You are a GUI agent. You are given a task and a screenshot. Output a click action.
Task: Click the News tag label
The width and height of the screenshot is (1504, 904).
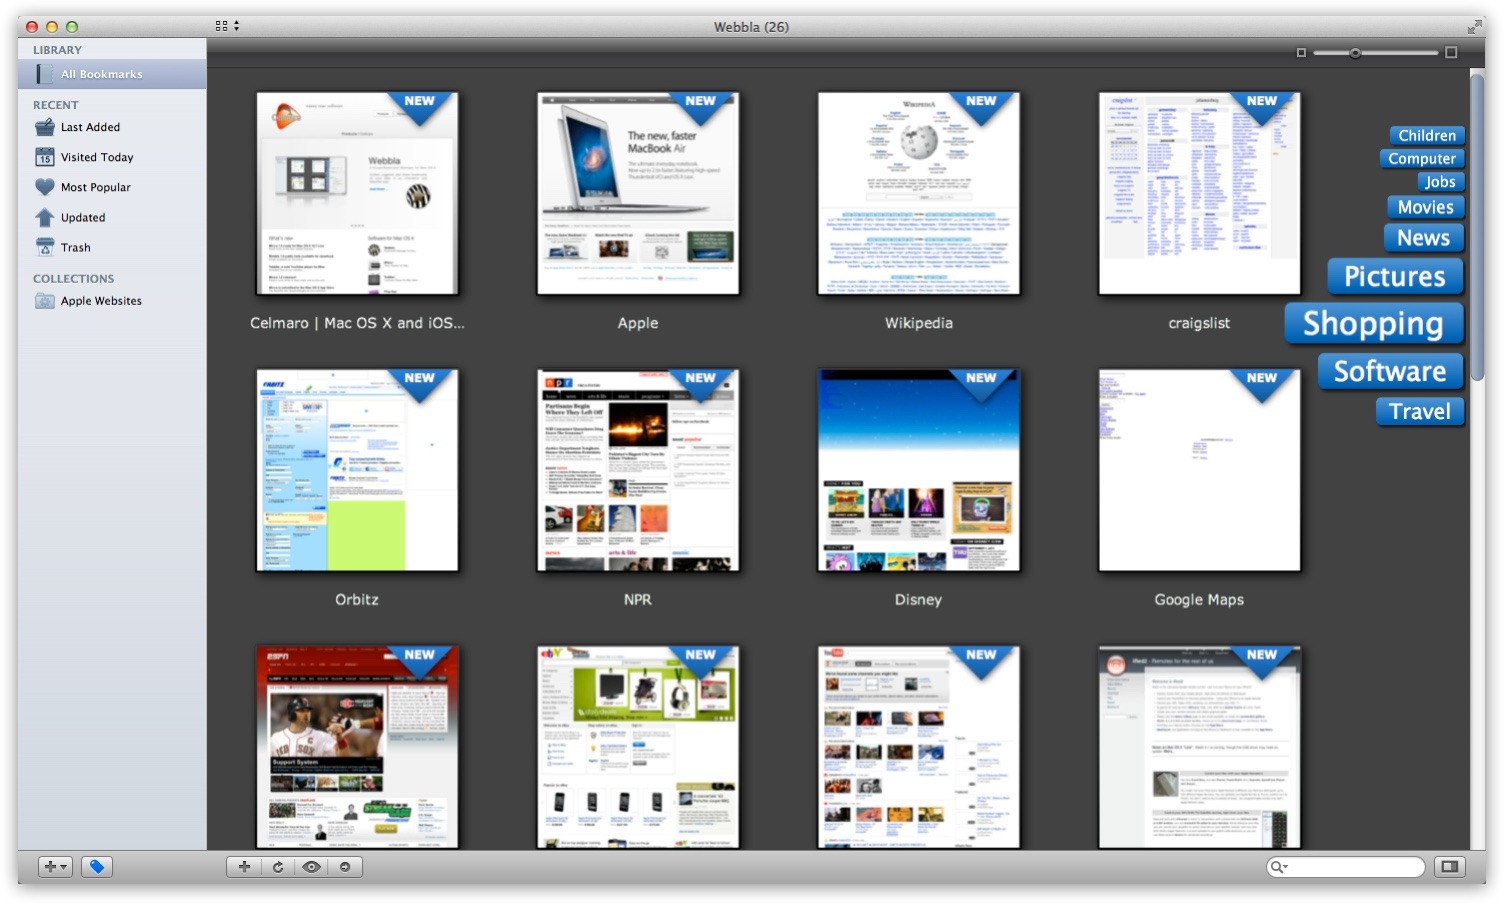point(1423,237)
